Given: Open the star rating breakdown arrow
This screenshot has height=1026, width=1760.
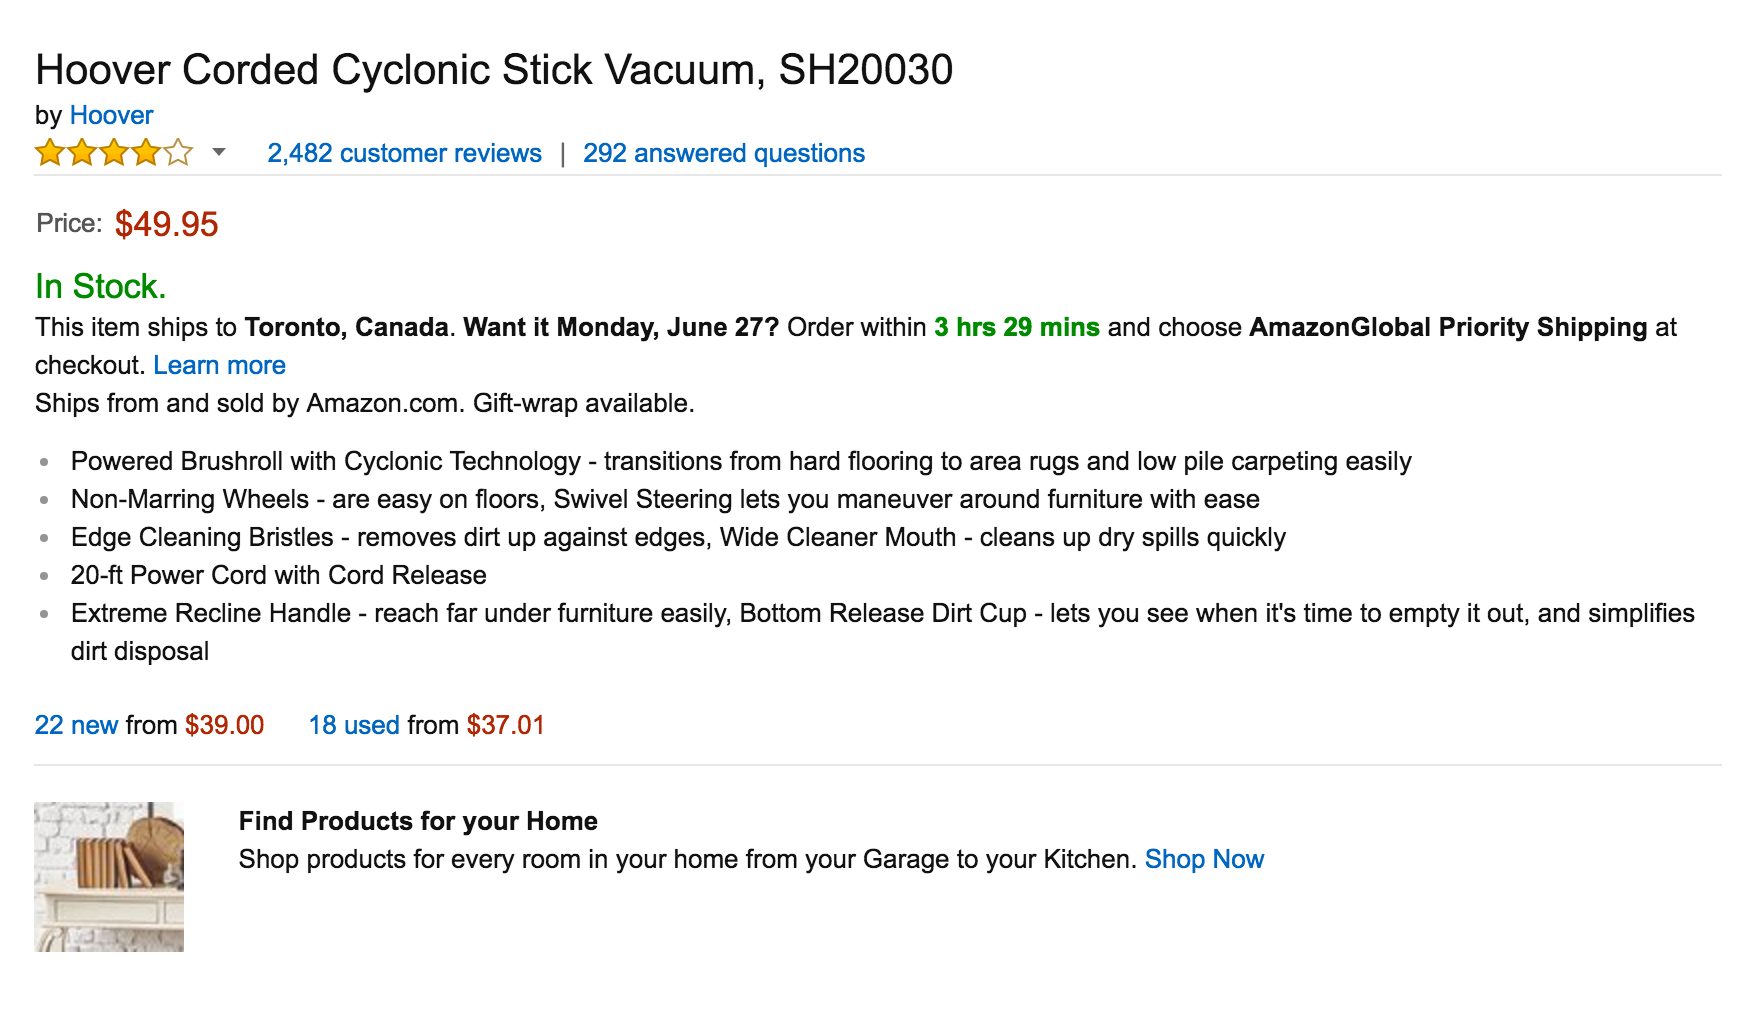Looking at the screenshot, I should coord(216,155).
